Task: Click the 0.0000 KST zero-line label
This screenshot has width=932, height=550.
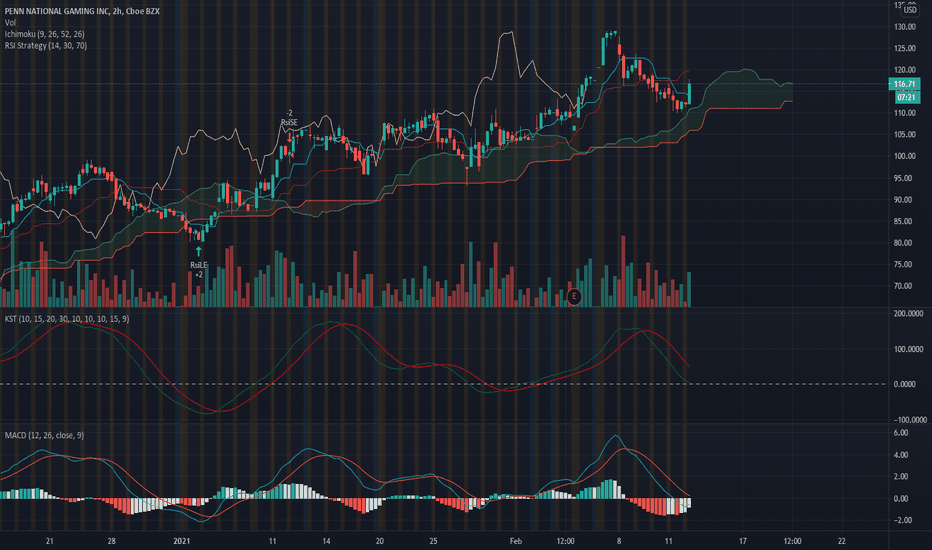Action: pyautogui.click(x=904, y=384)
